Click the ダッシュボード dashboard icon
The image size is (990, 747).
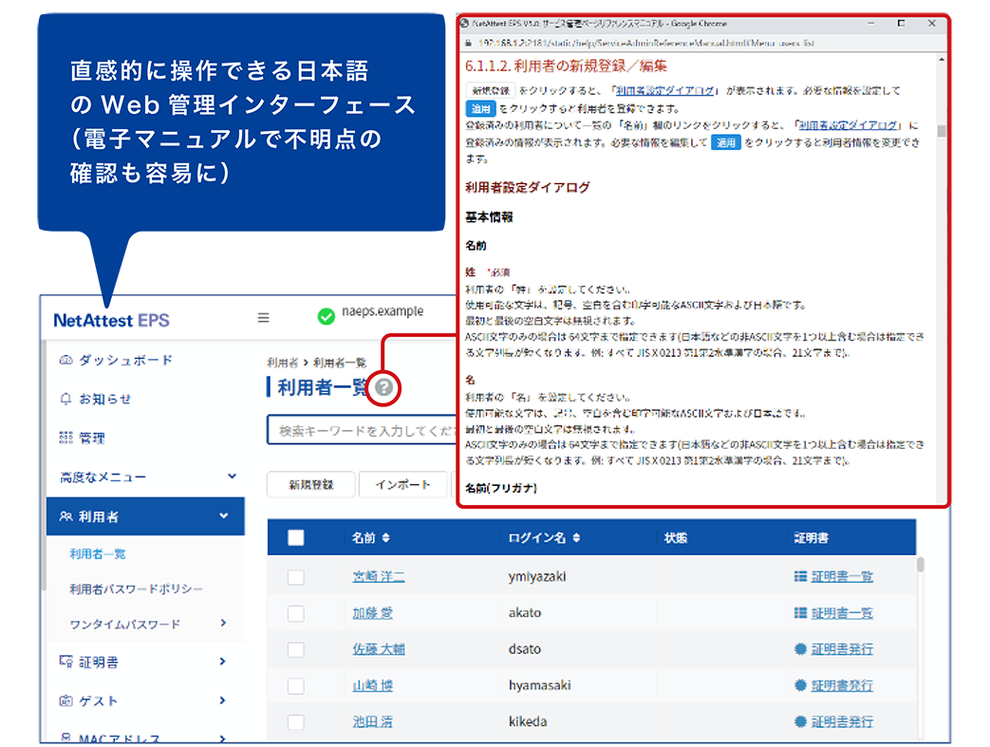tap(66, 360)
